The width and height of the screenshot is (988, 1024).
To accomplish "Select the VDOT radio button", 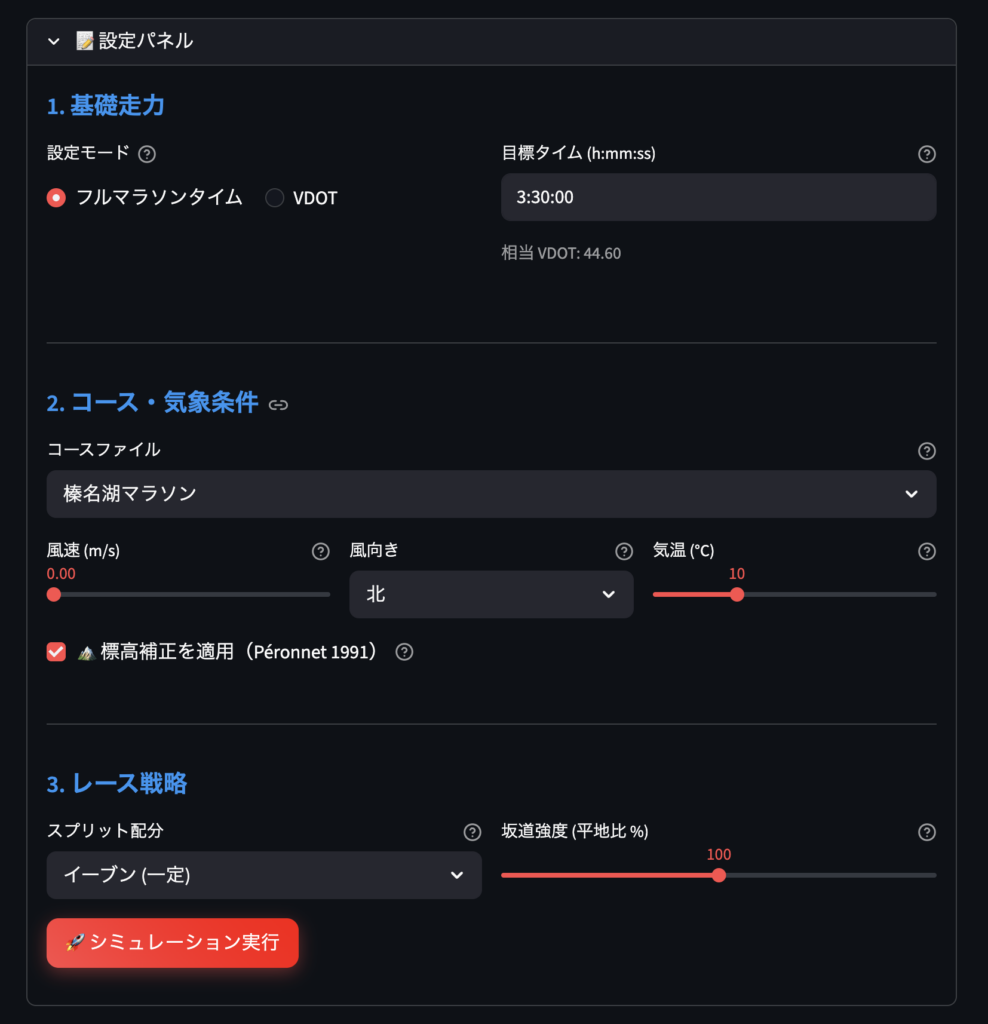I will click(275, 197).
